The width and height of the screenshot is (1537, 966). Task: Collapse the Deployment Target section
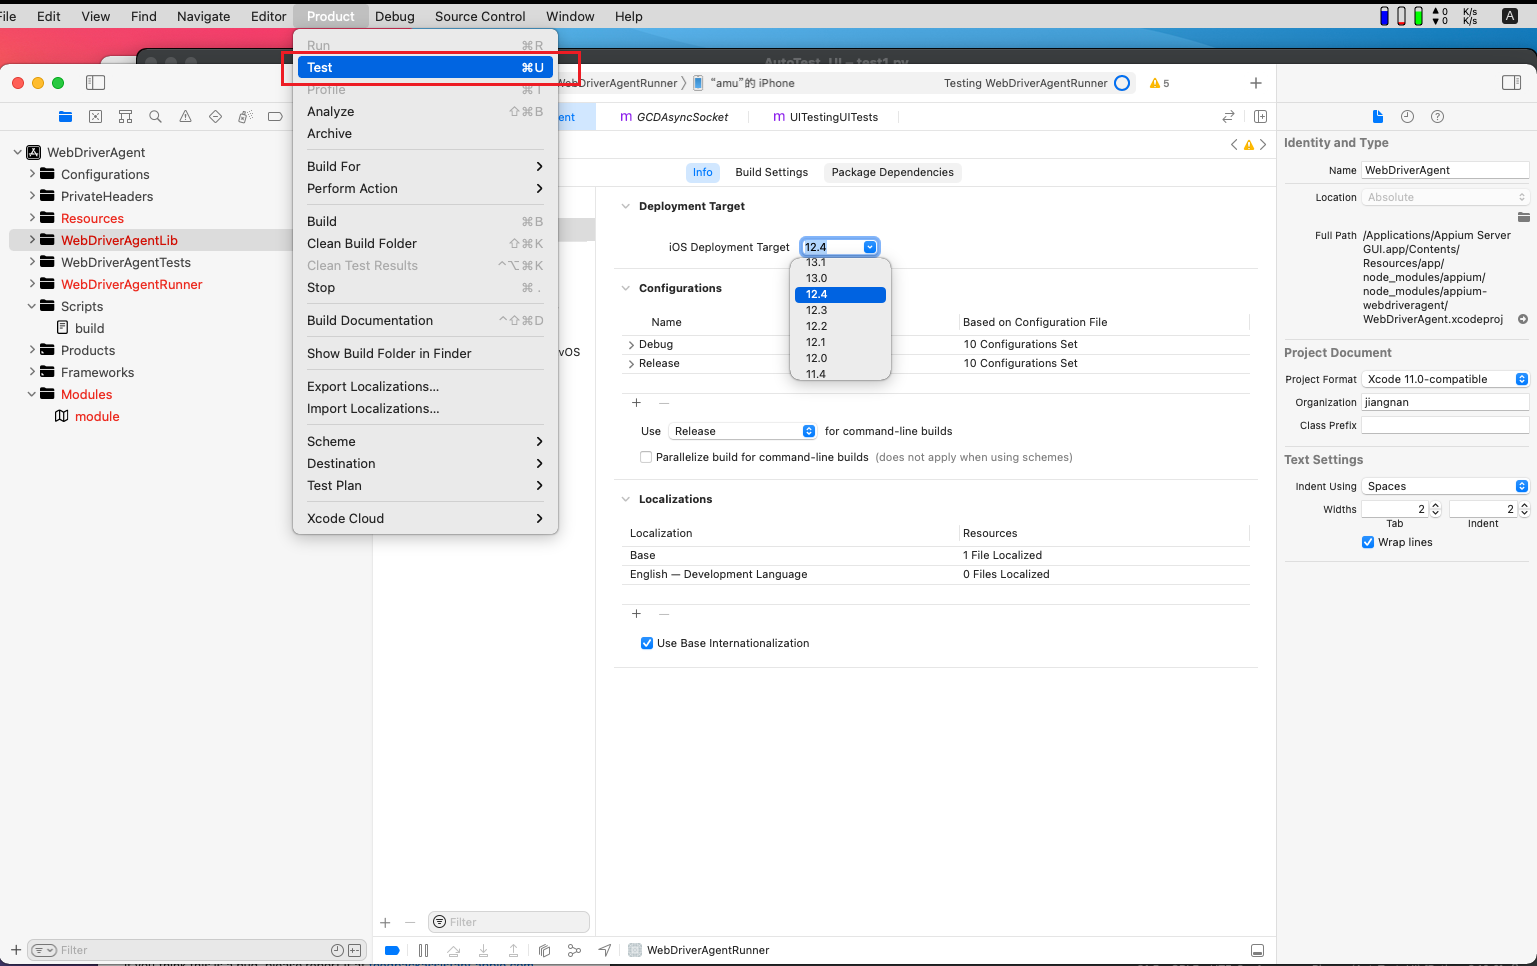(626, 206)
